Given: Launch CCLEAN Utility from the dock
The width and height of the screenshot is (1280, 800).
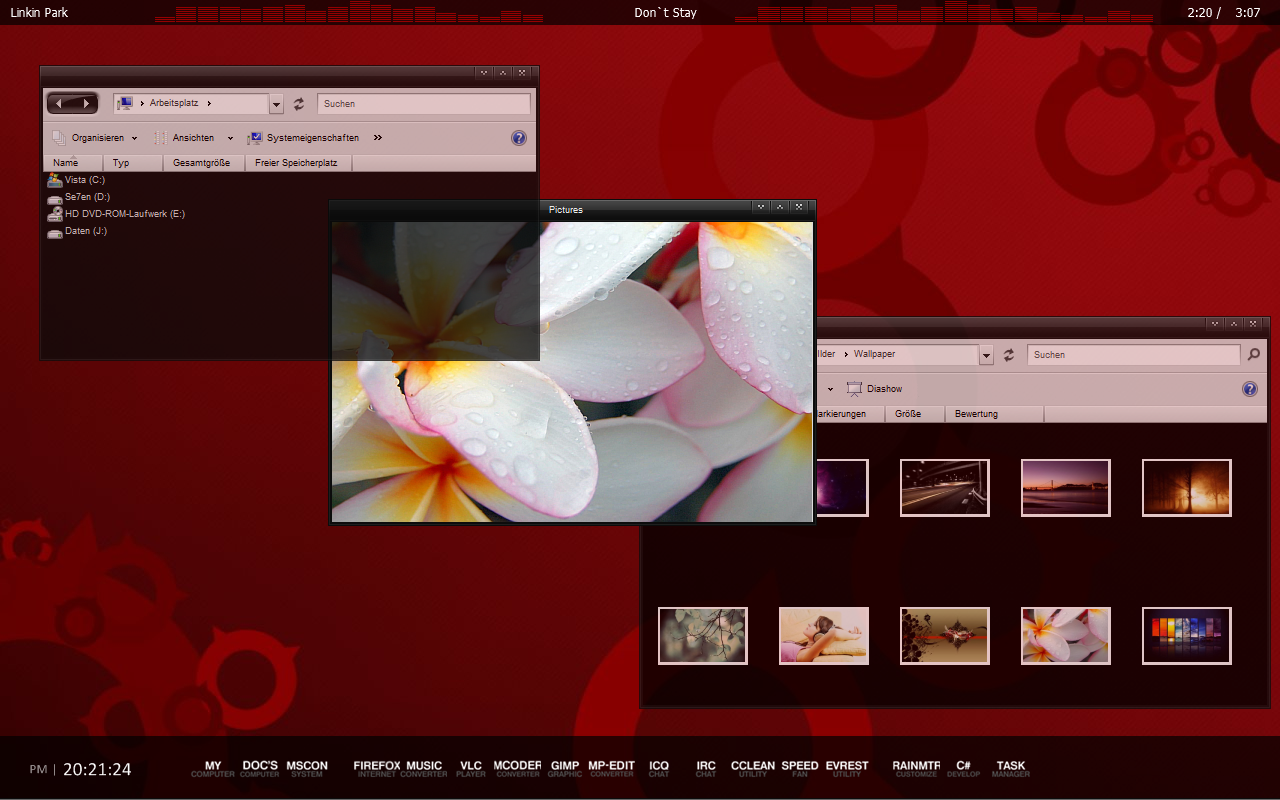Looking at the screenshot, I should pyautogui.click(x=753, y=769).
